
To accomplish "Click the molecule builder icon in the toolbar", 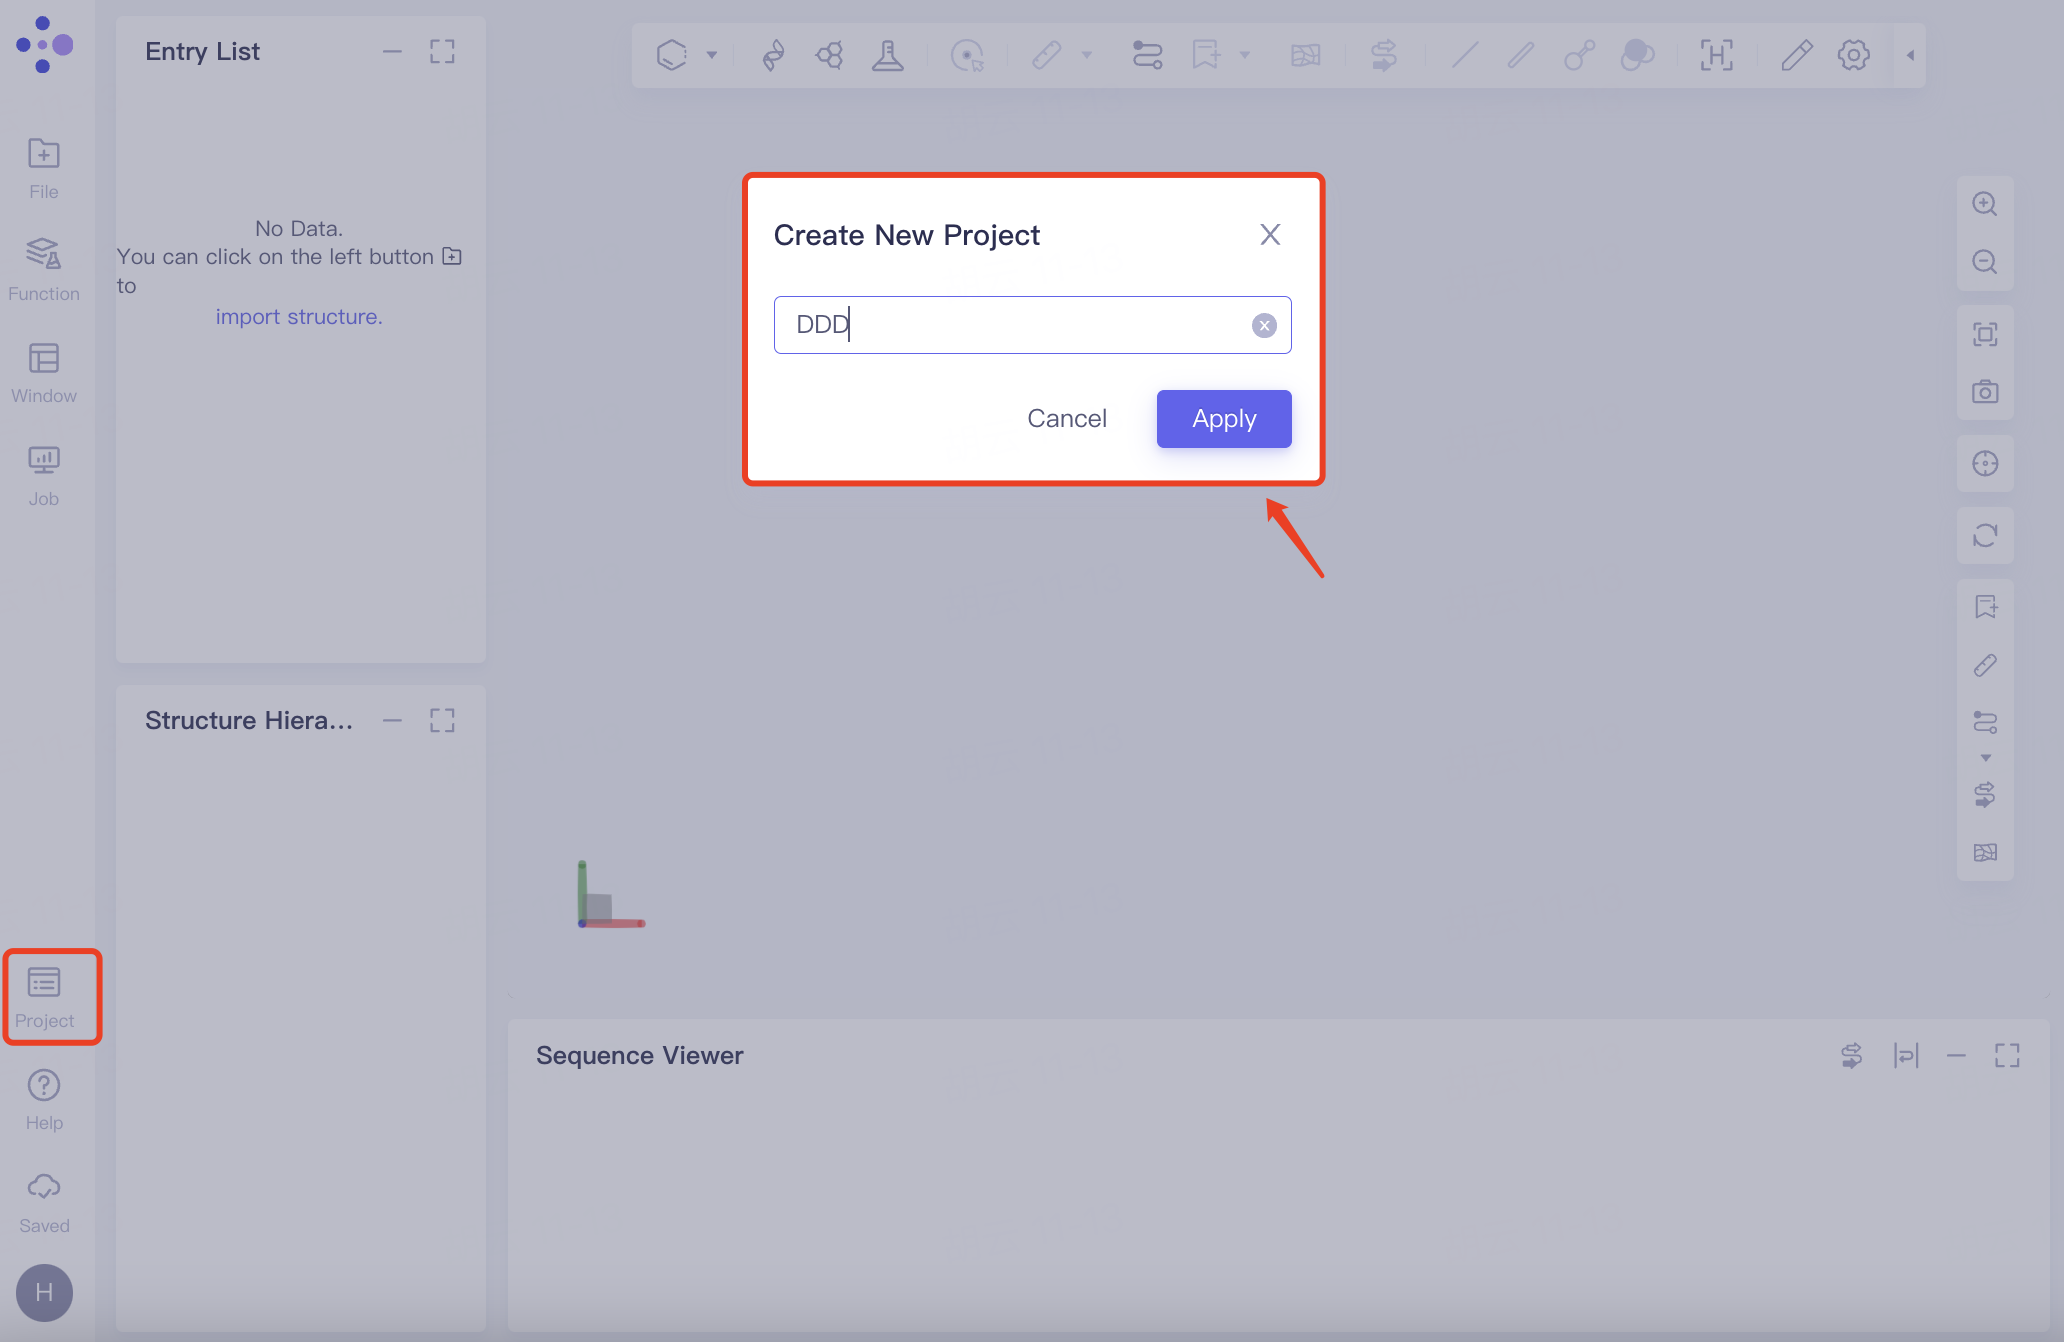I will pyautogui.click(x=829, y=55).
